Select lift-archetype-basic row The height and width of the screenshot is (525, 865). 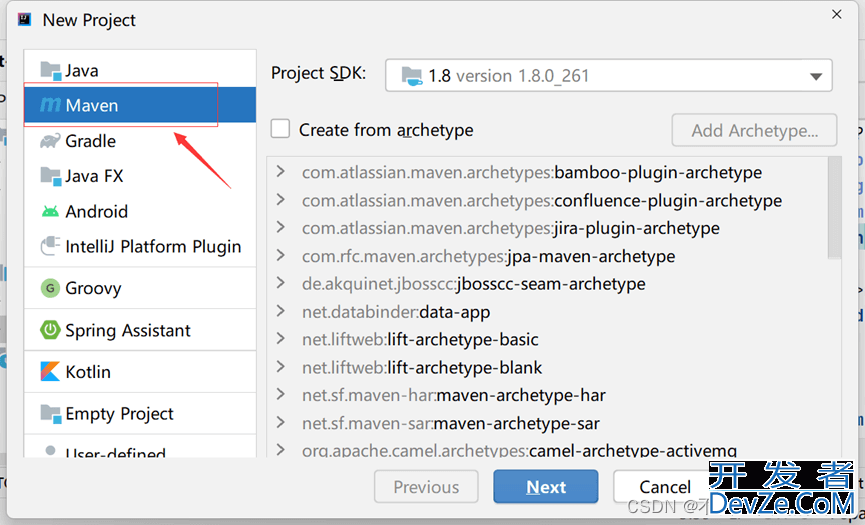pos(420,339)
